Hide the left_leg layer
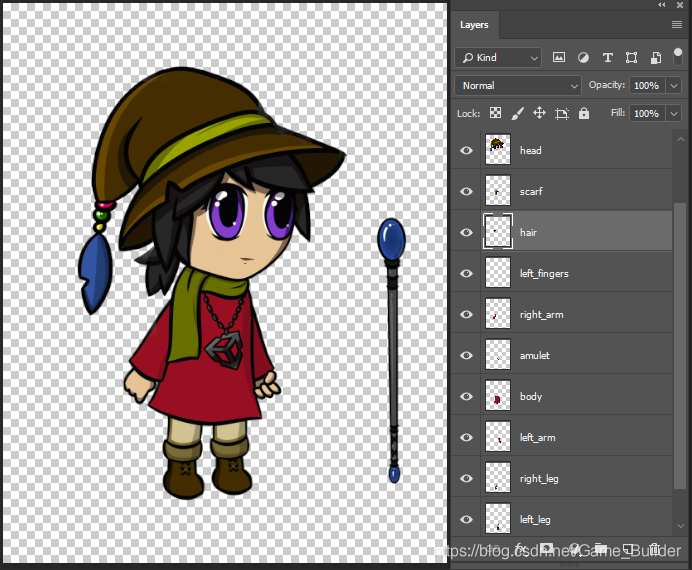The width and height of the screenshot is (692, 570). [466, 520]
